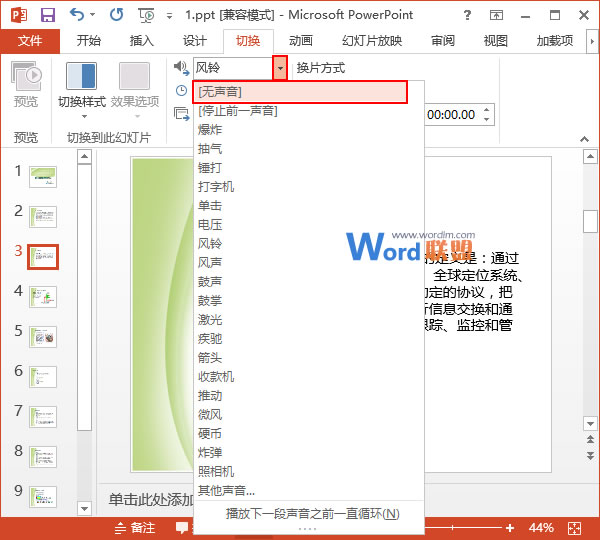This screenshot has height=540, width=600.
Task: Select slide 1 thumbnail
Action: 43,177
